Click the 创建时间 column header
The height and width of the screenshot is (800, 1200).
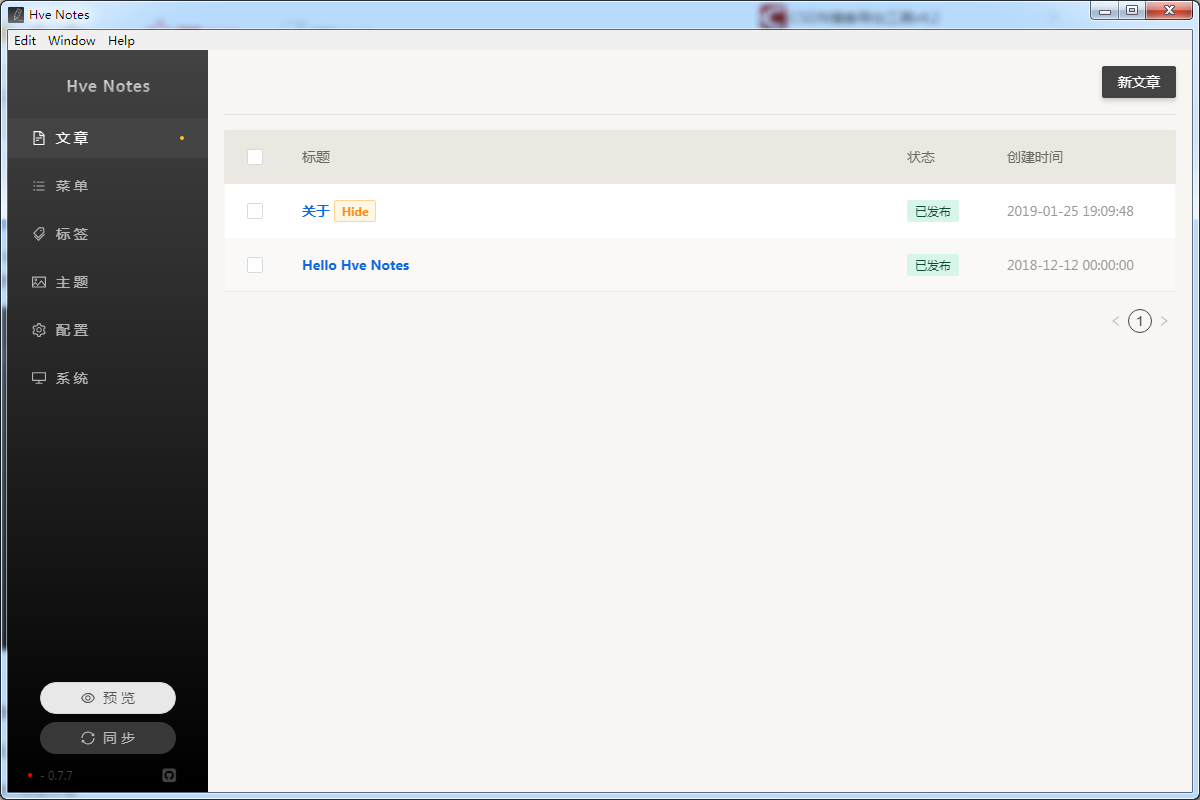(x=1035, y=157)
